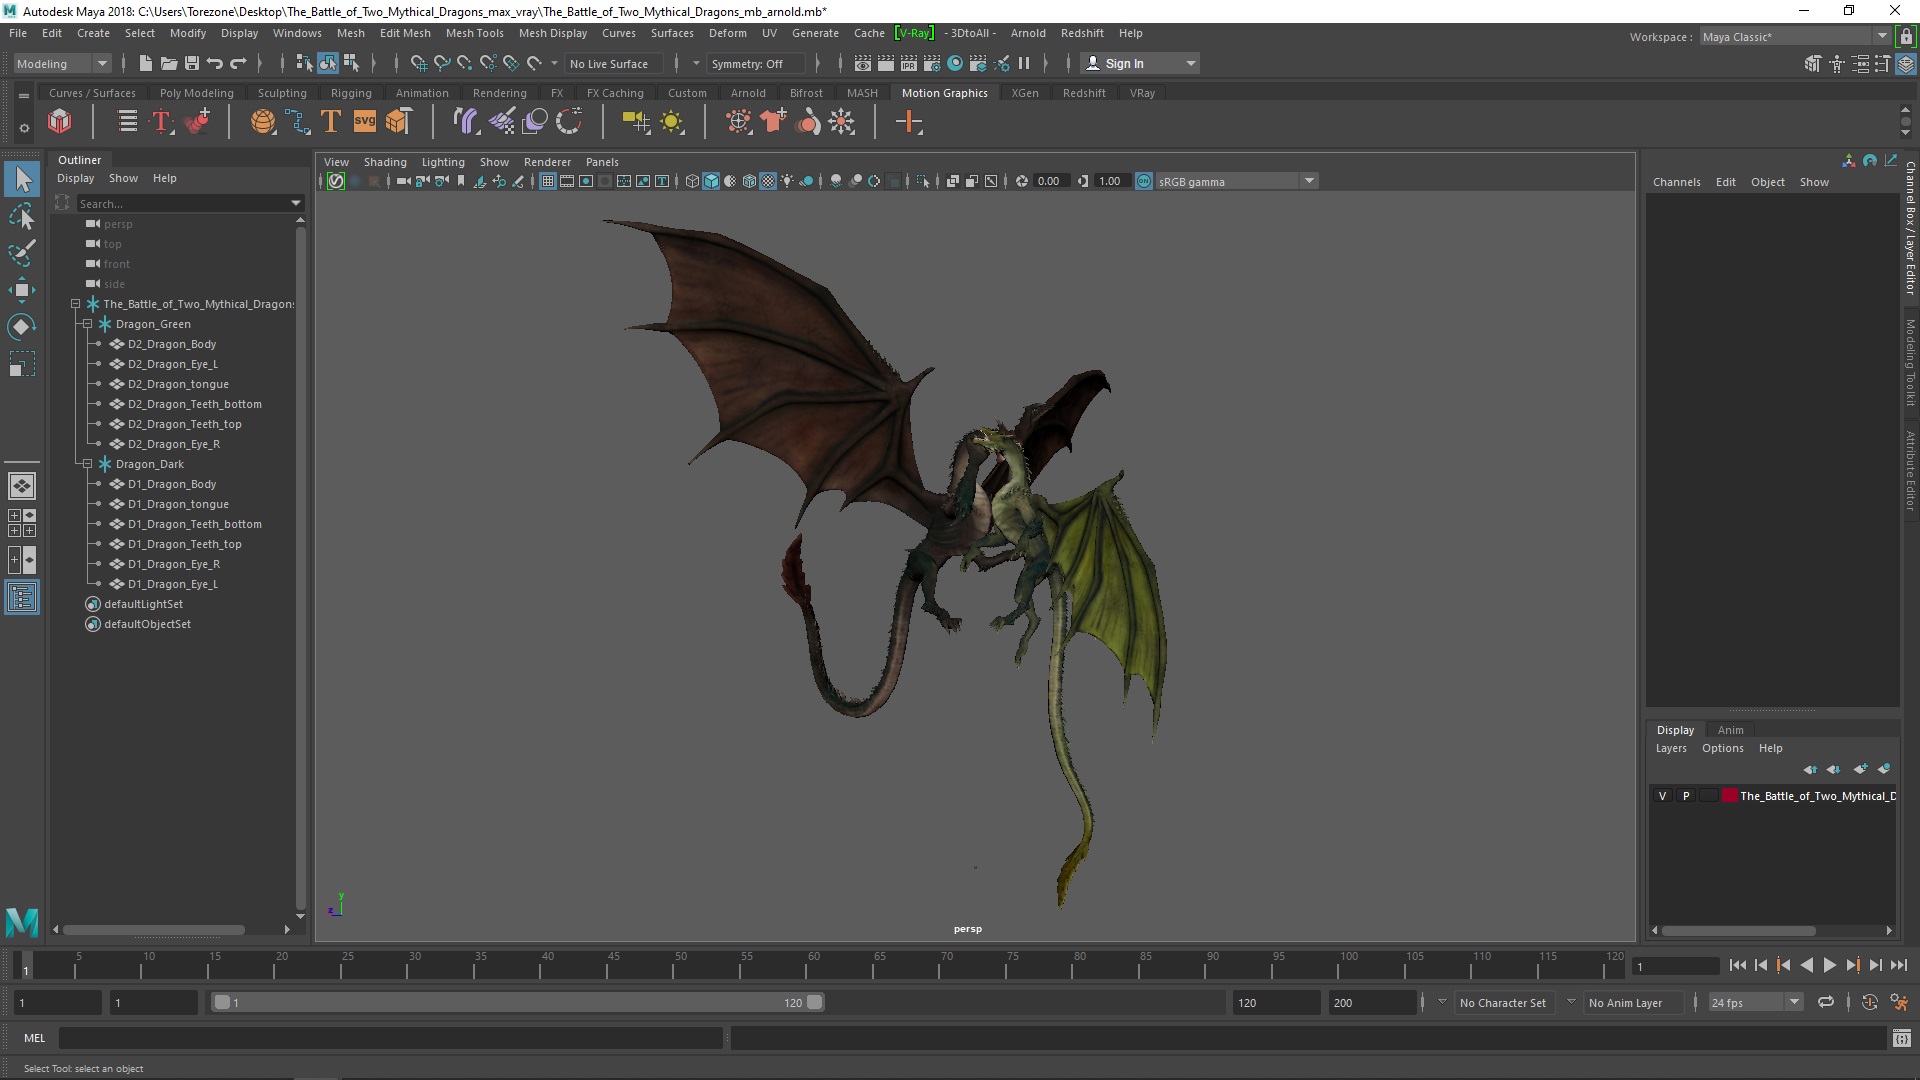This screenshot has width=1920, height=1080.
Task: Create a new scene using toolbar icon
Action: [x=146, y=63]
